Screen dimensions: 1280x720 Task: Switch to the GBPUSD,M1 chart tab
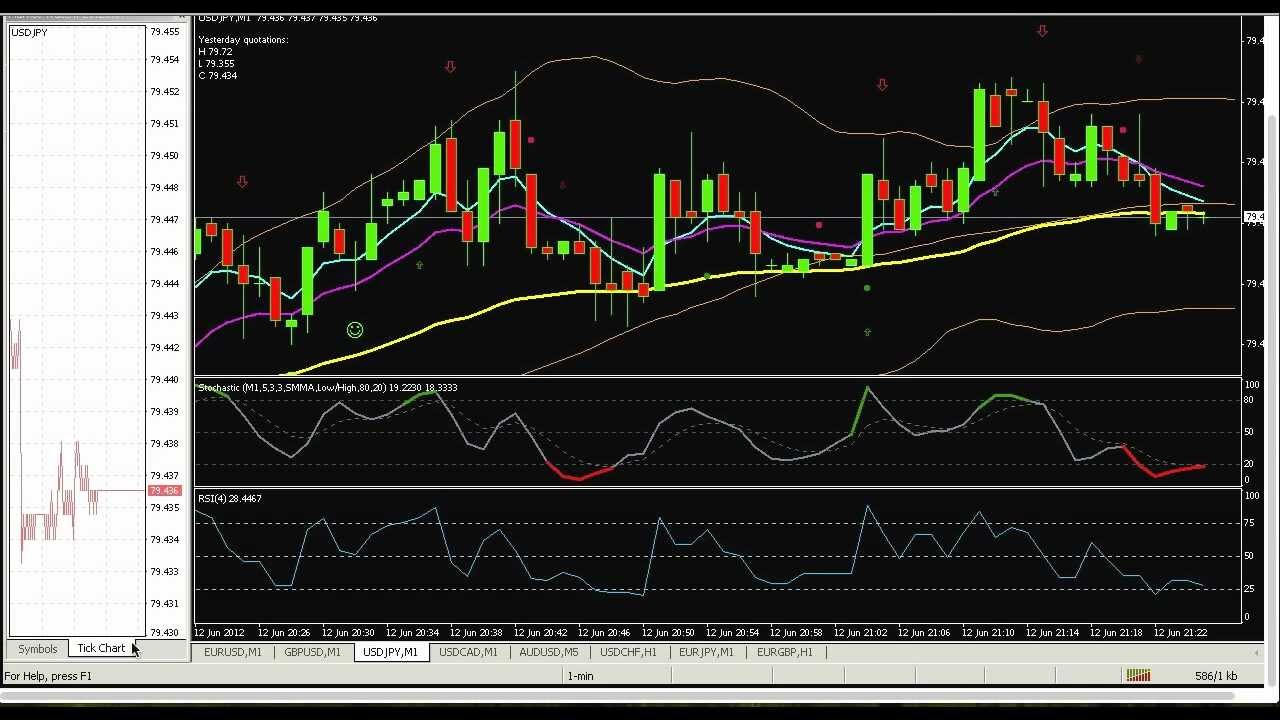click(x=312, y=652)
